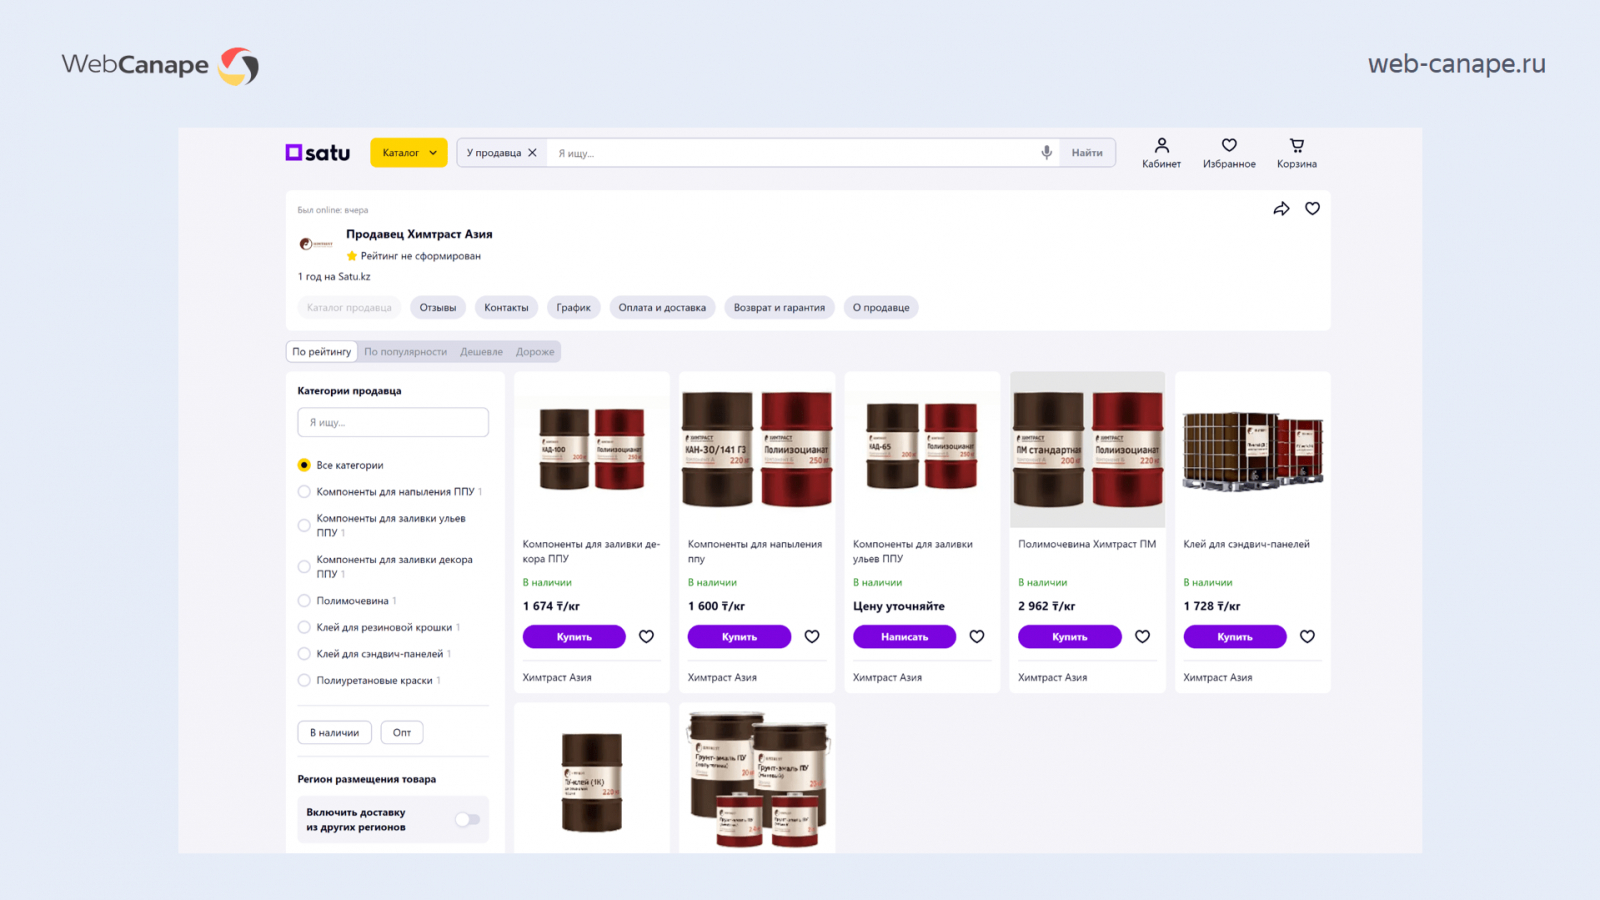Click the seller categories search field
Viewport: 1600px width, 900px height.
pyautogui.click(x=393, y=423)
